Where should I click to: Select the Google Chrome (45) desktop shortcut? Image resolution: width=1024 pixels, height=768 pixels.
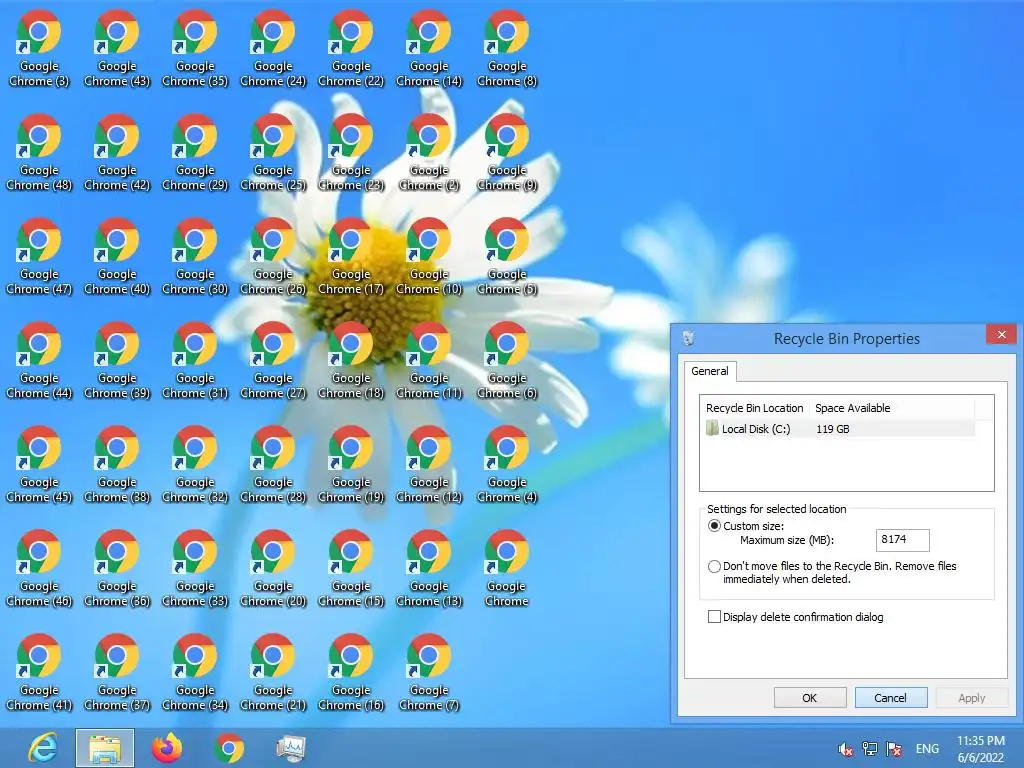point(39,464)
